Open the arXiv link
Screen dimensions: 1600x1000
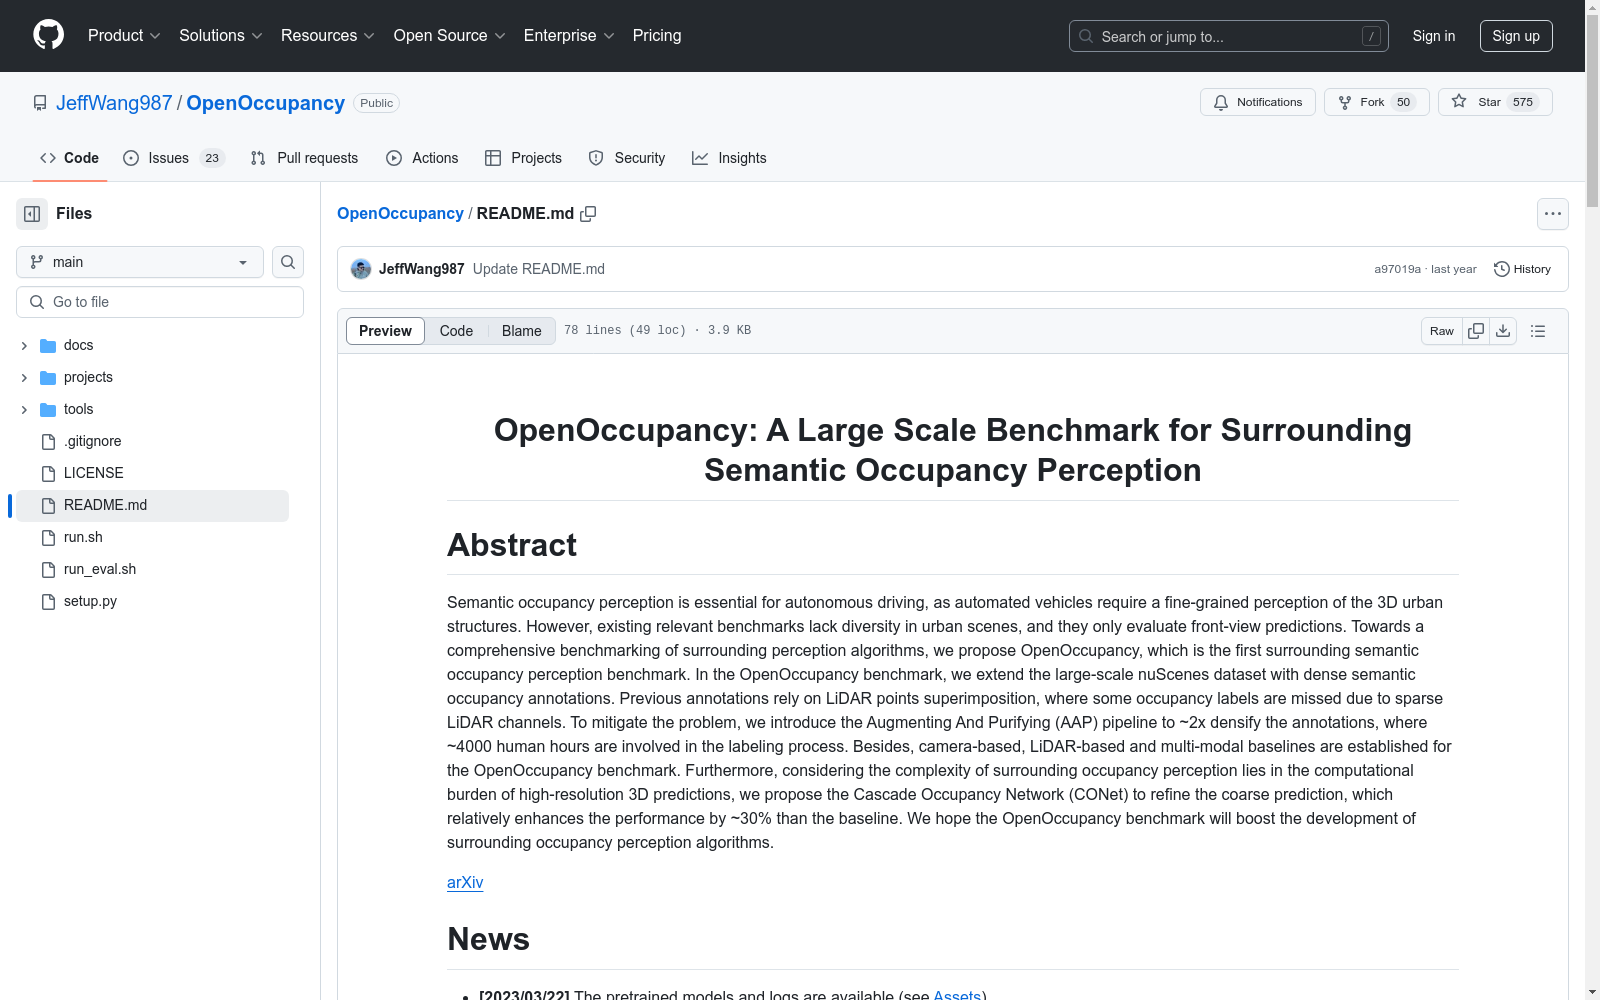pos(465,882)
